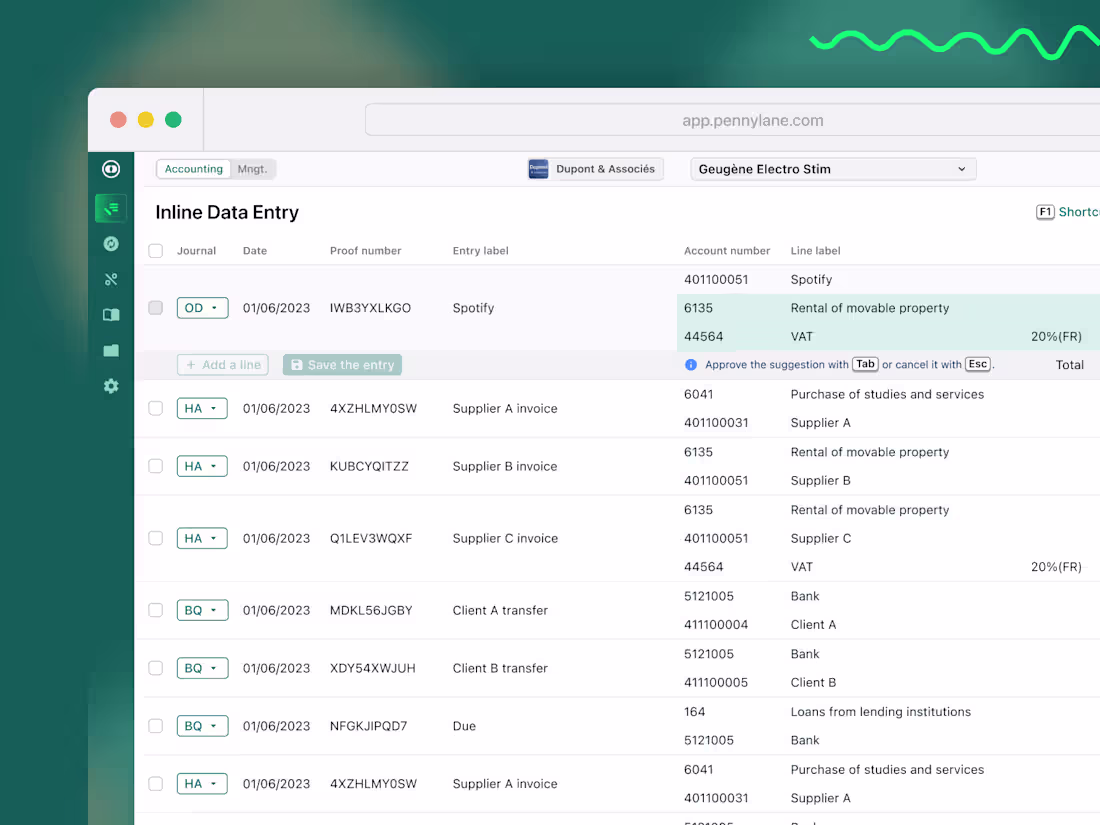The width and height of the screenshot is (1100, 825).
Task: Open the Pennylane home icon in sidebar
Action: click(111, 169)
